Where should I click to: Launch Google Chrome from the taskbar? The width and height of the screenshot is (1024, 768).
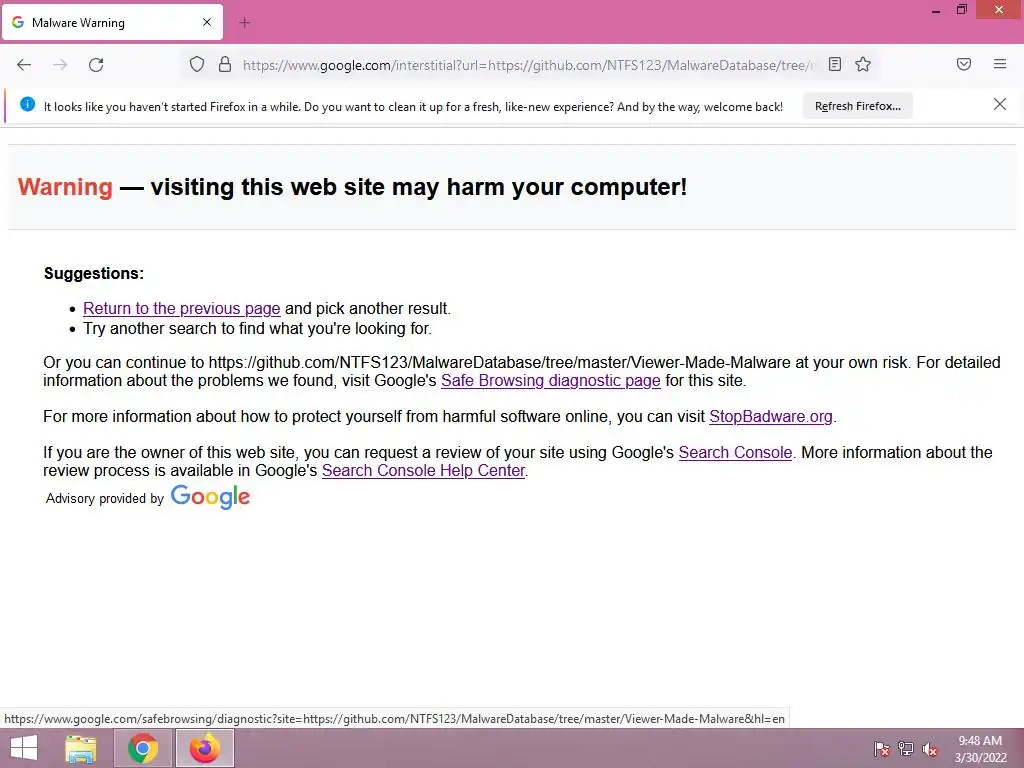[142, 748]
